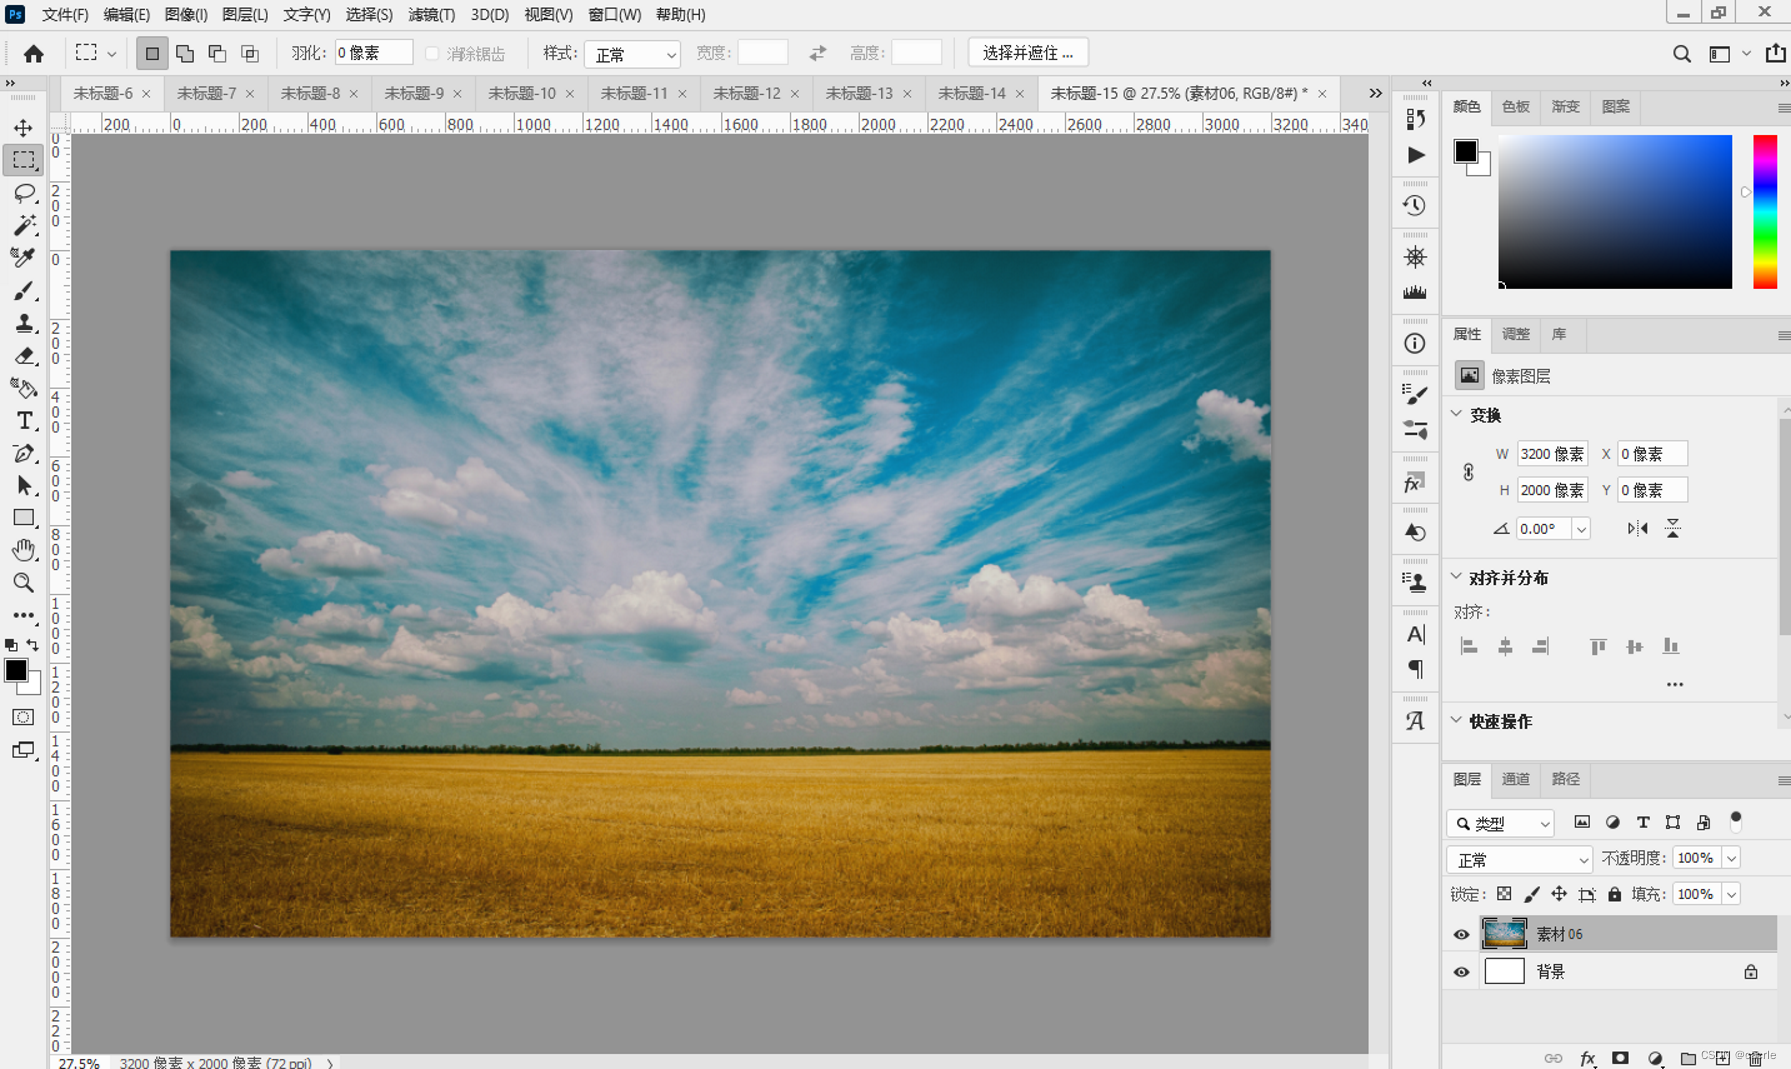
Task: Toggle the new selection mode button
Action: 152,53
